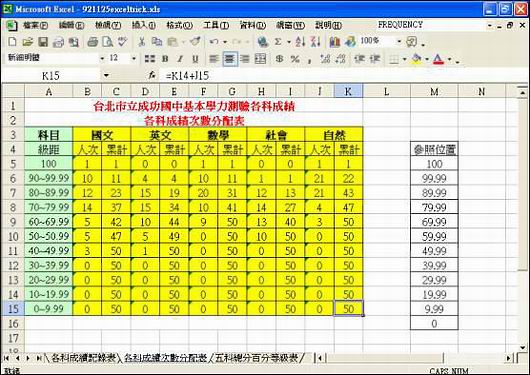The width and height of the screenshot is (530, 375).
Task: Toggle left text alignment
Action: [x=214, y=59]
